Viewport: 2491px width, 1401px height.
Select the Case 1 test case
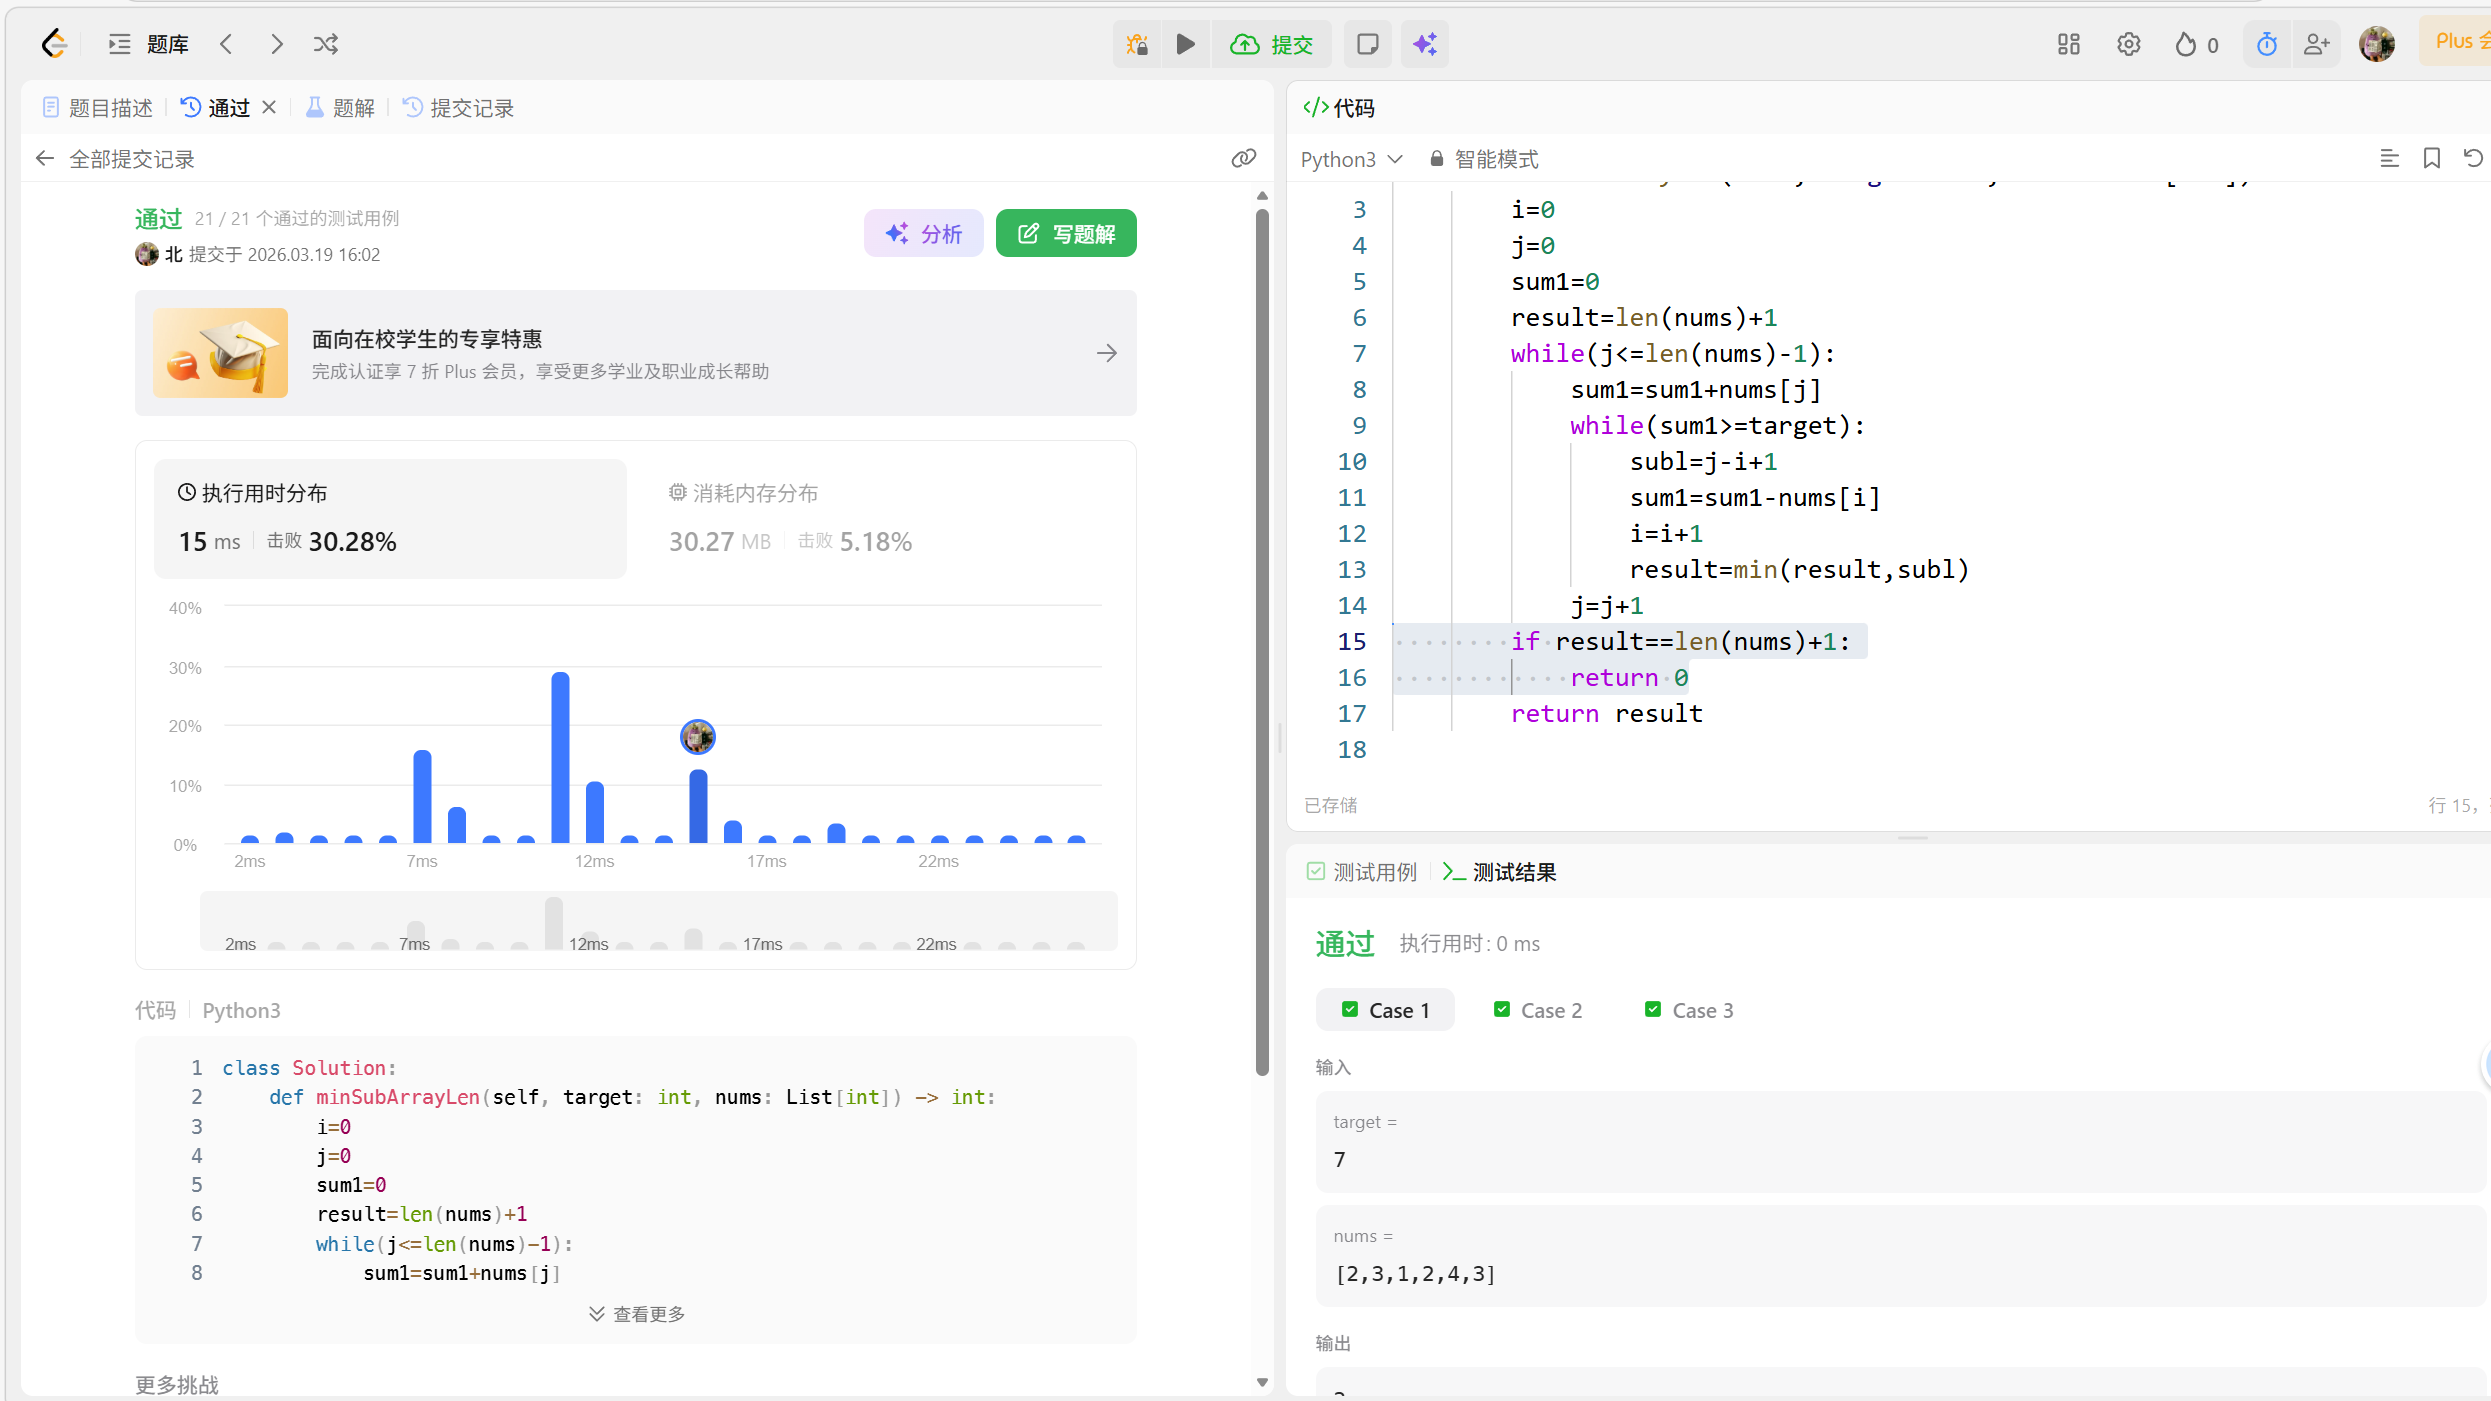click(1385, 1010)
